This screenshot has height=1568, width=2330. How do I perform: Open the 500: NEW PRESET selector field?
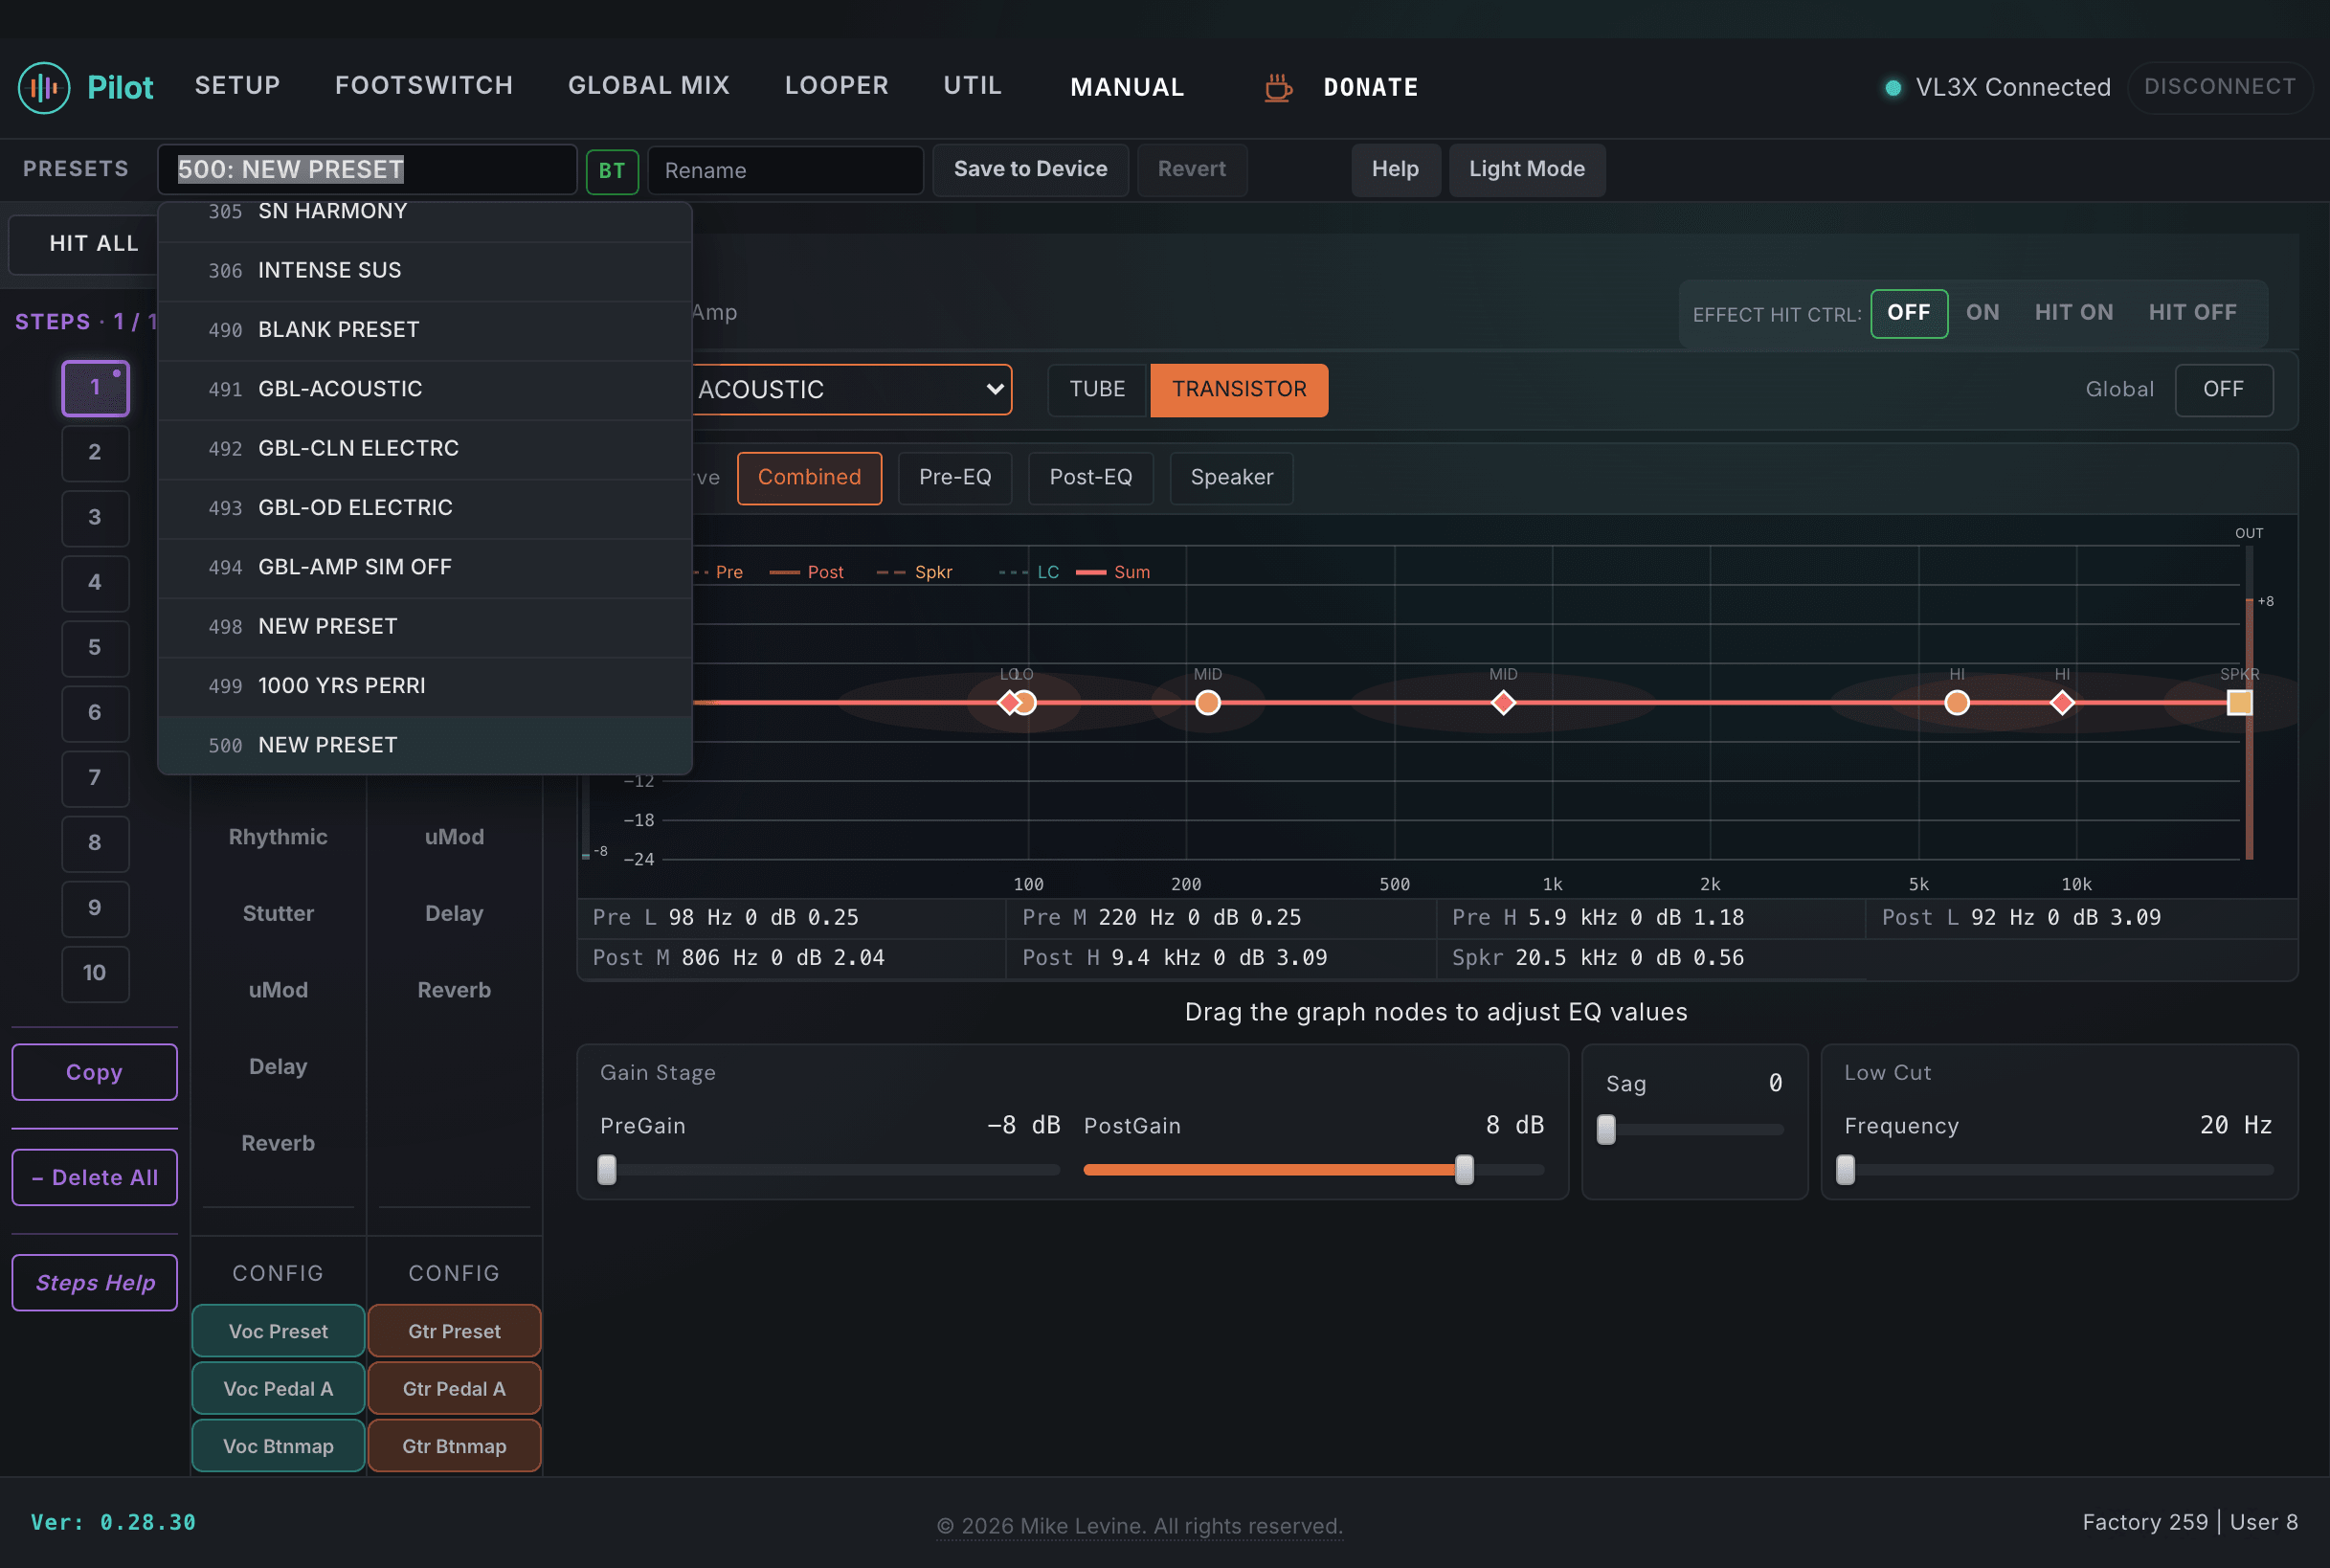367,170
